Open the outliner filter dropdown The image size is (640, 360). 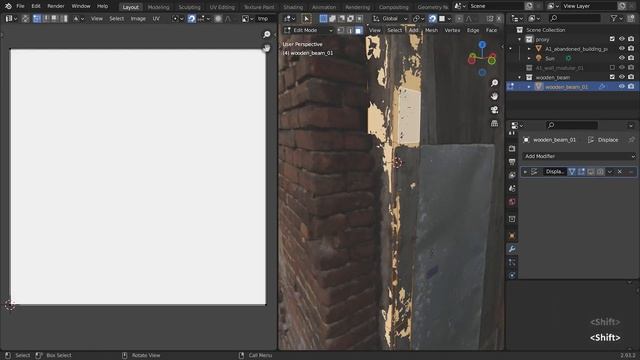[616, 18]
